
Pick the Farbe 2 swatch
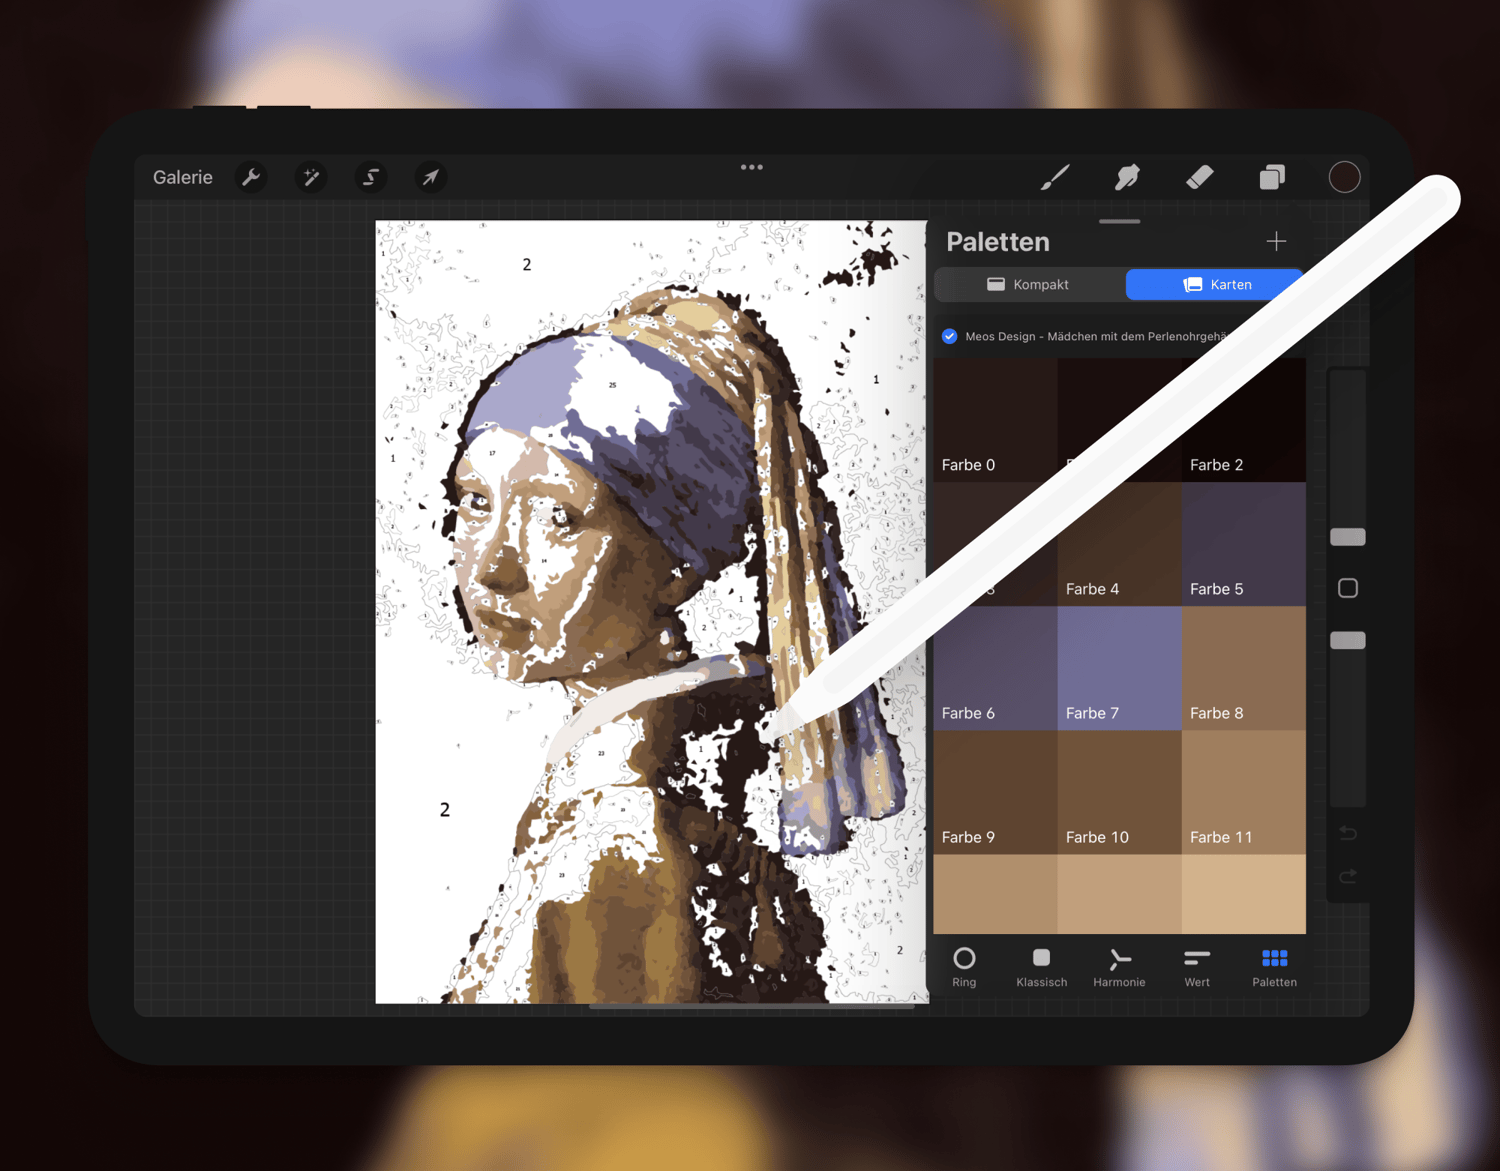tap(1244, 420)
